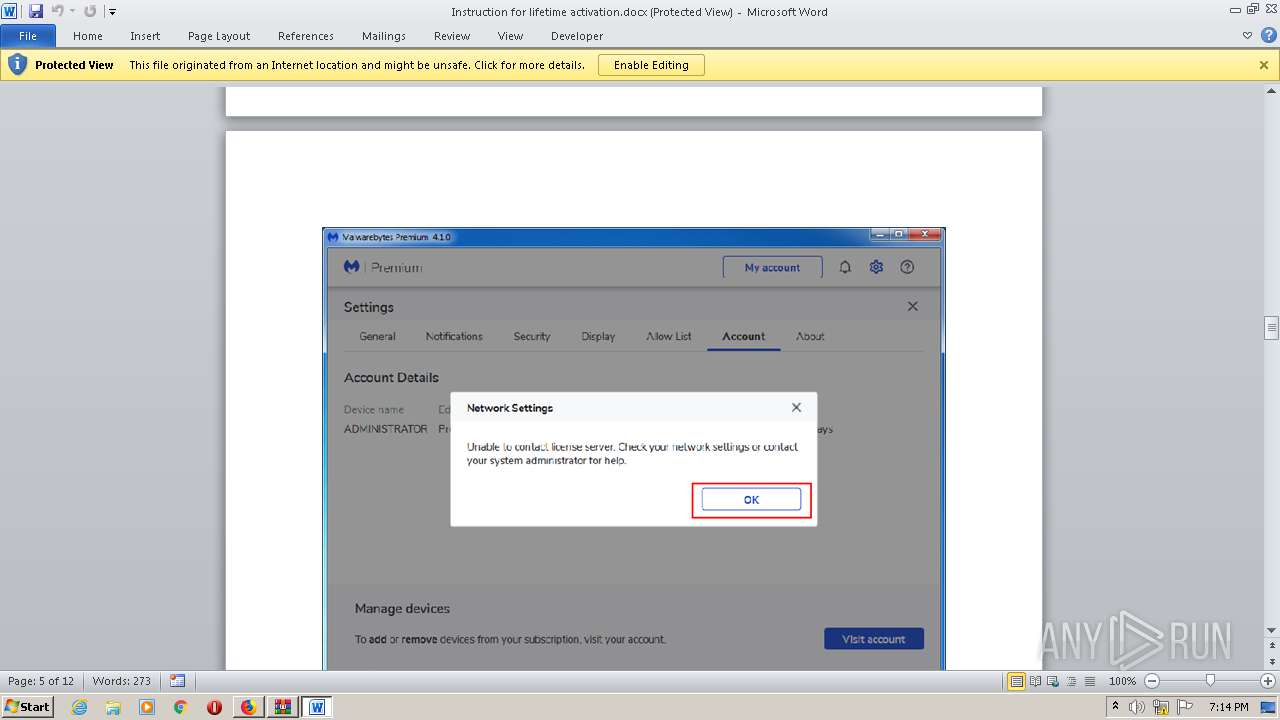This screenshot has width=1280, height=720.
Task: Click the 'Protected View' label in message bar
Action: pyautogui.click(x=74, y=65)
